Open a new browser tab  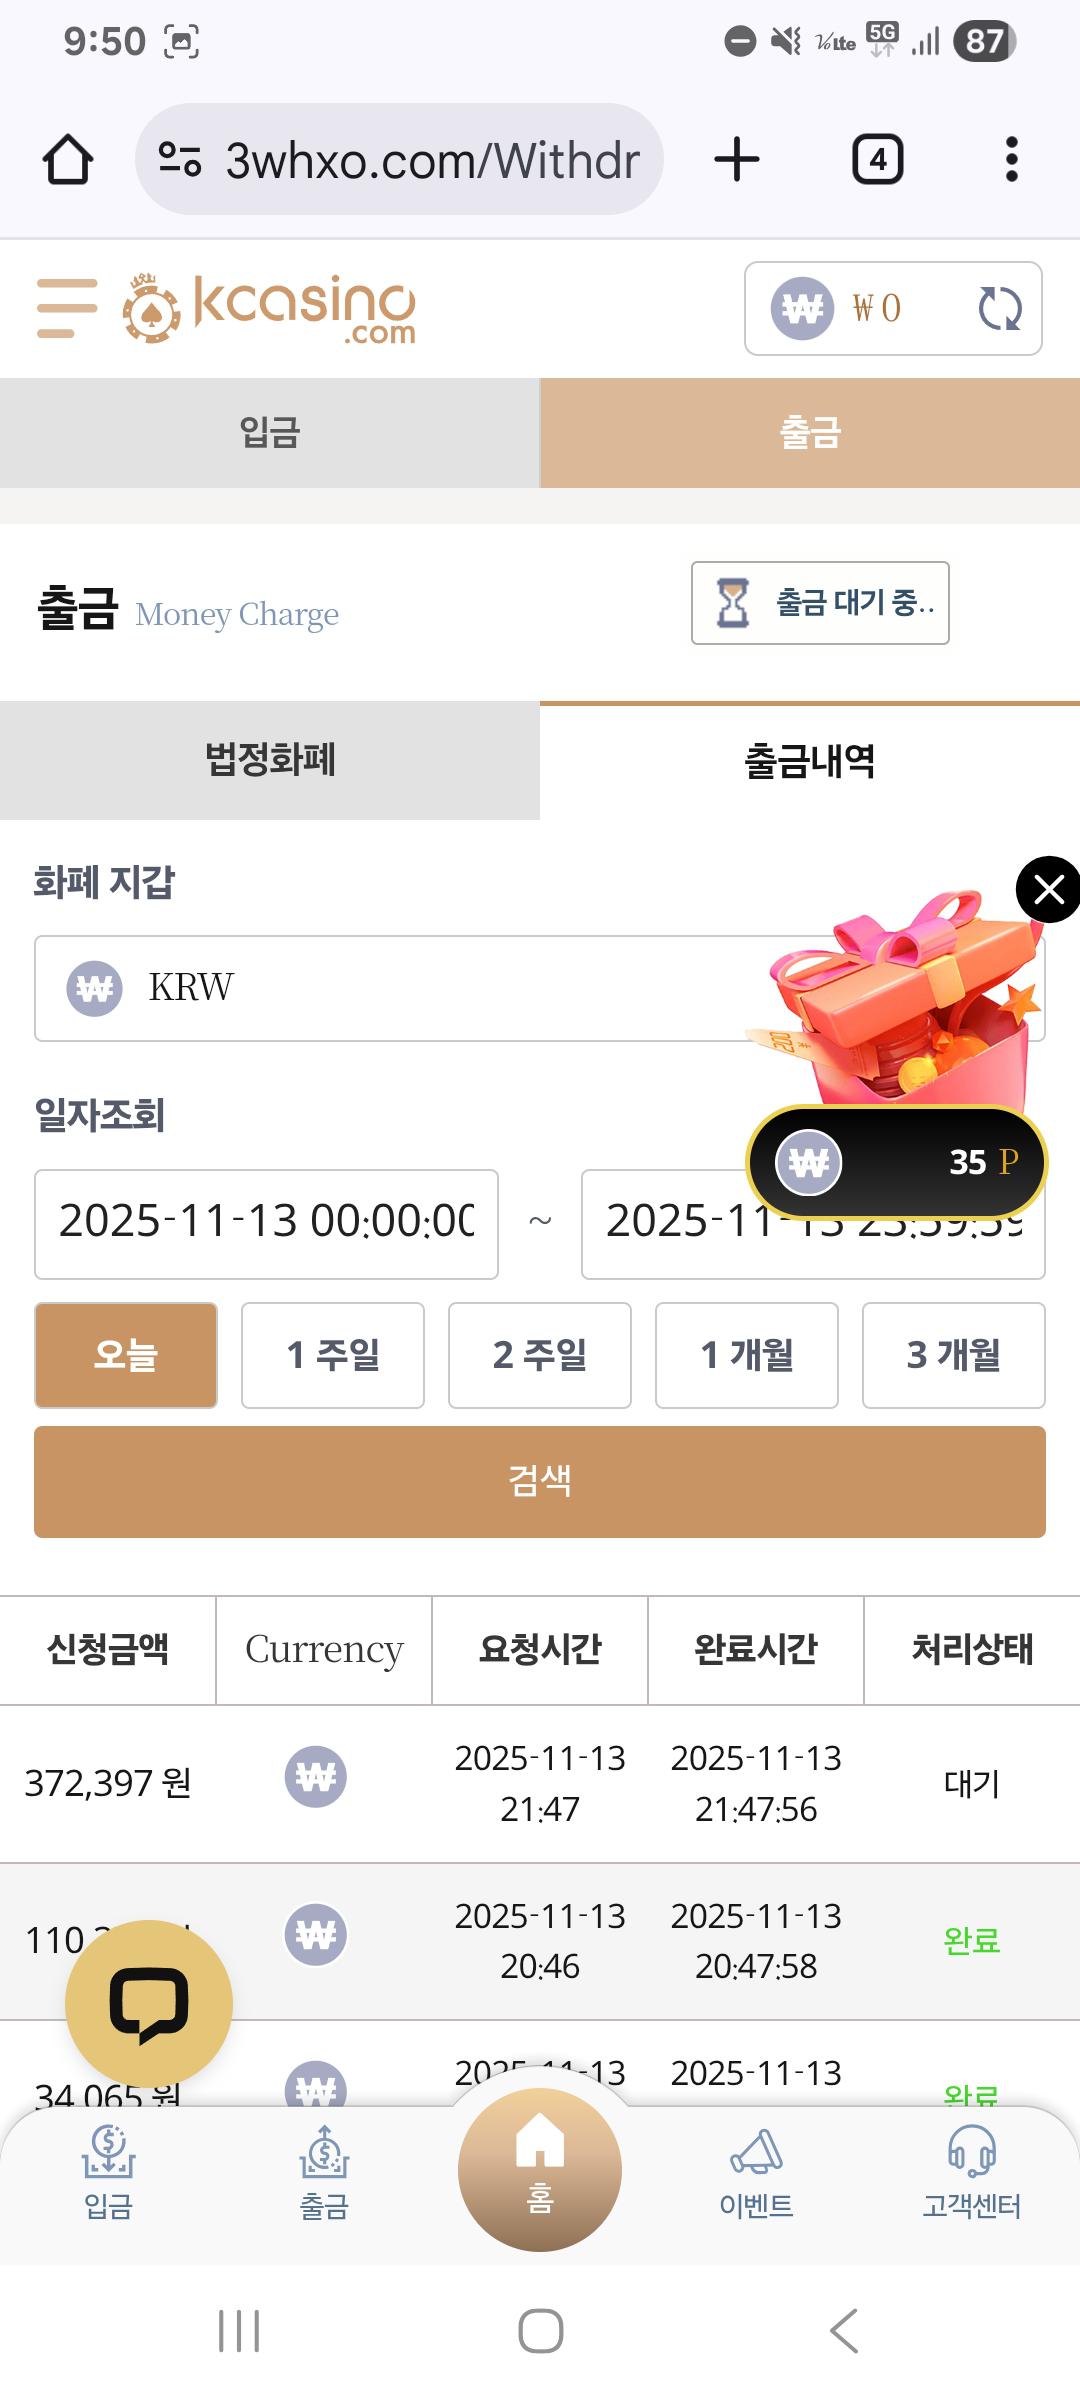pos(737,160)
